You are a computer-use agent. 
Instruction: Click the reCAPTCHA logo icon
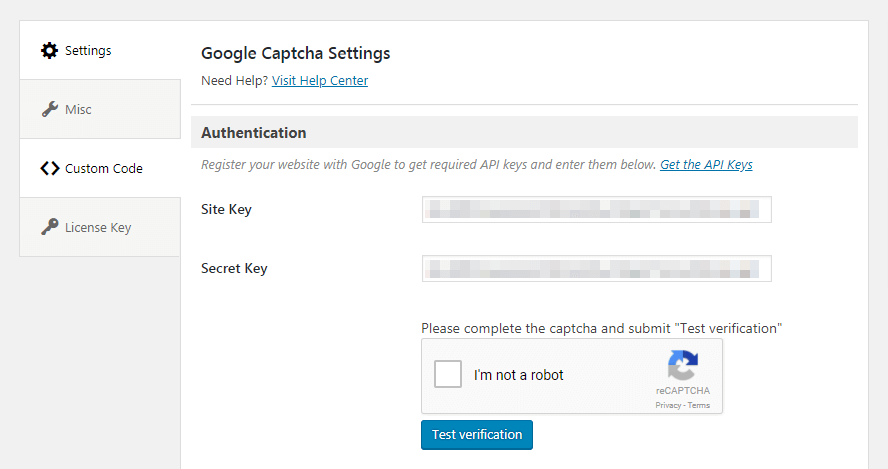(x=683, y=366)
